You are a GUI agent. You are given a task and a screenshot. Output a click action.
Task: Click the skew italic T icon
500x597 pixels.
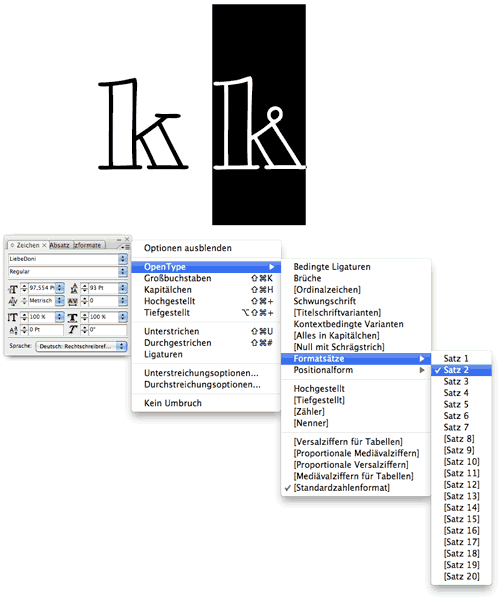(x=73, y=330)
